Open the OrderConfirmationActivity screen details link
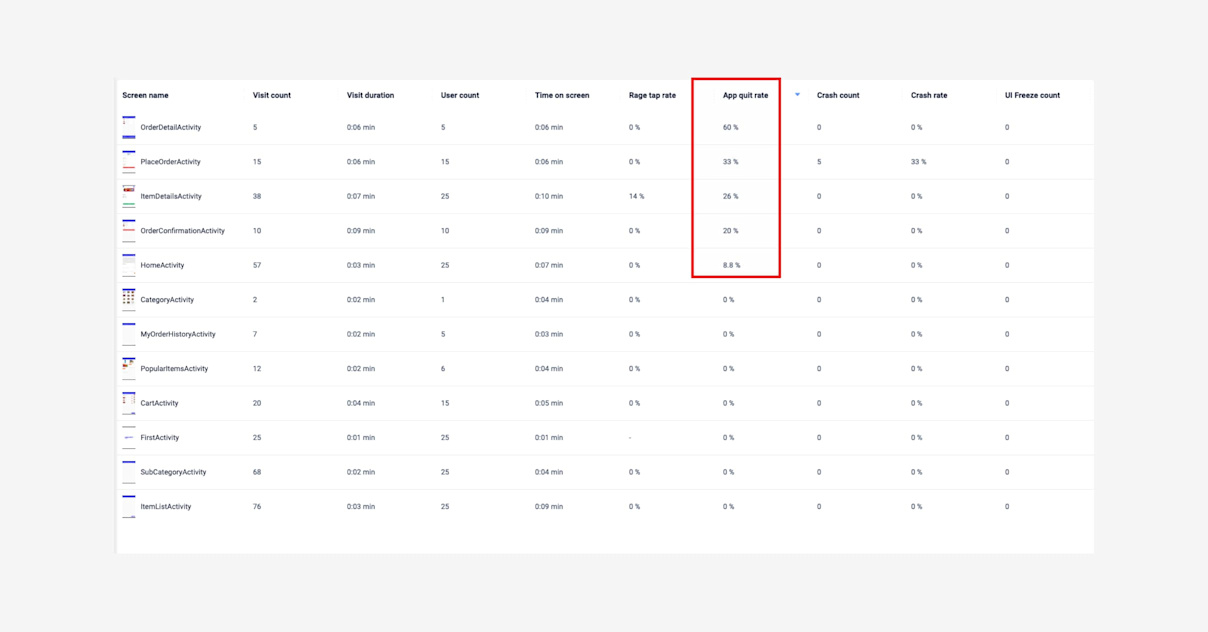1208x632 pixels. click(185, 230)
